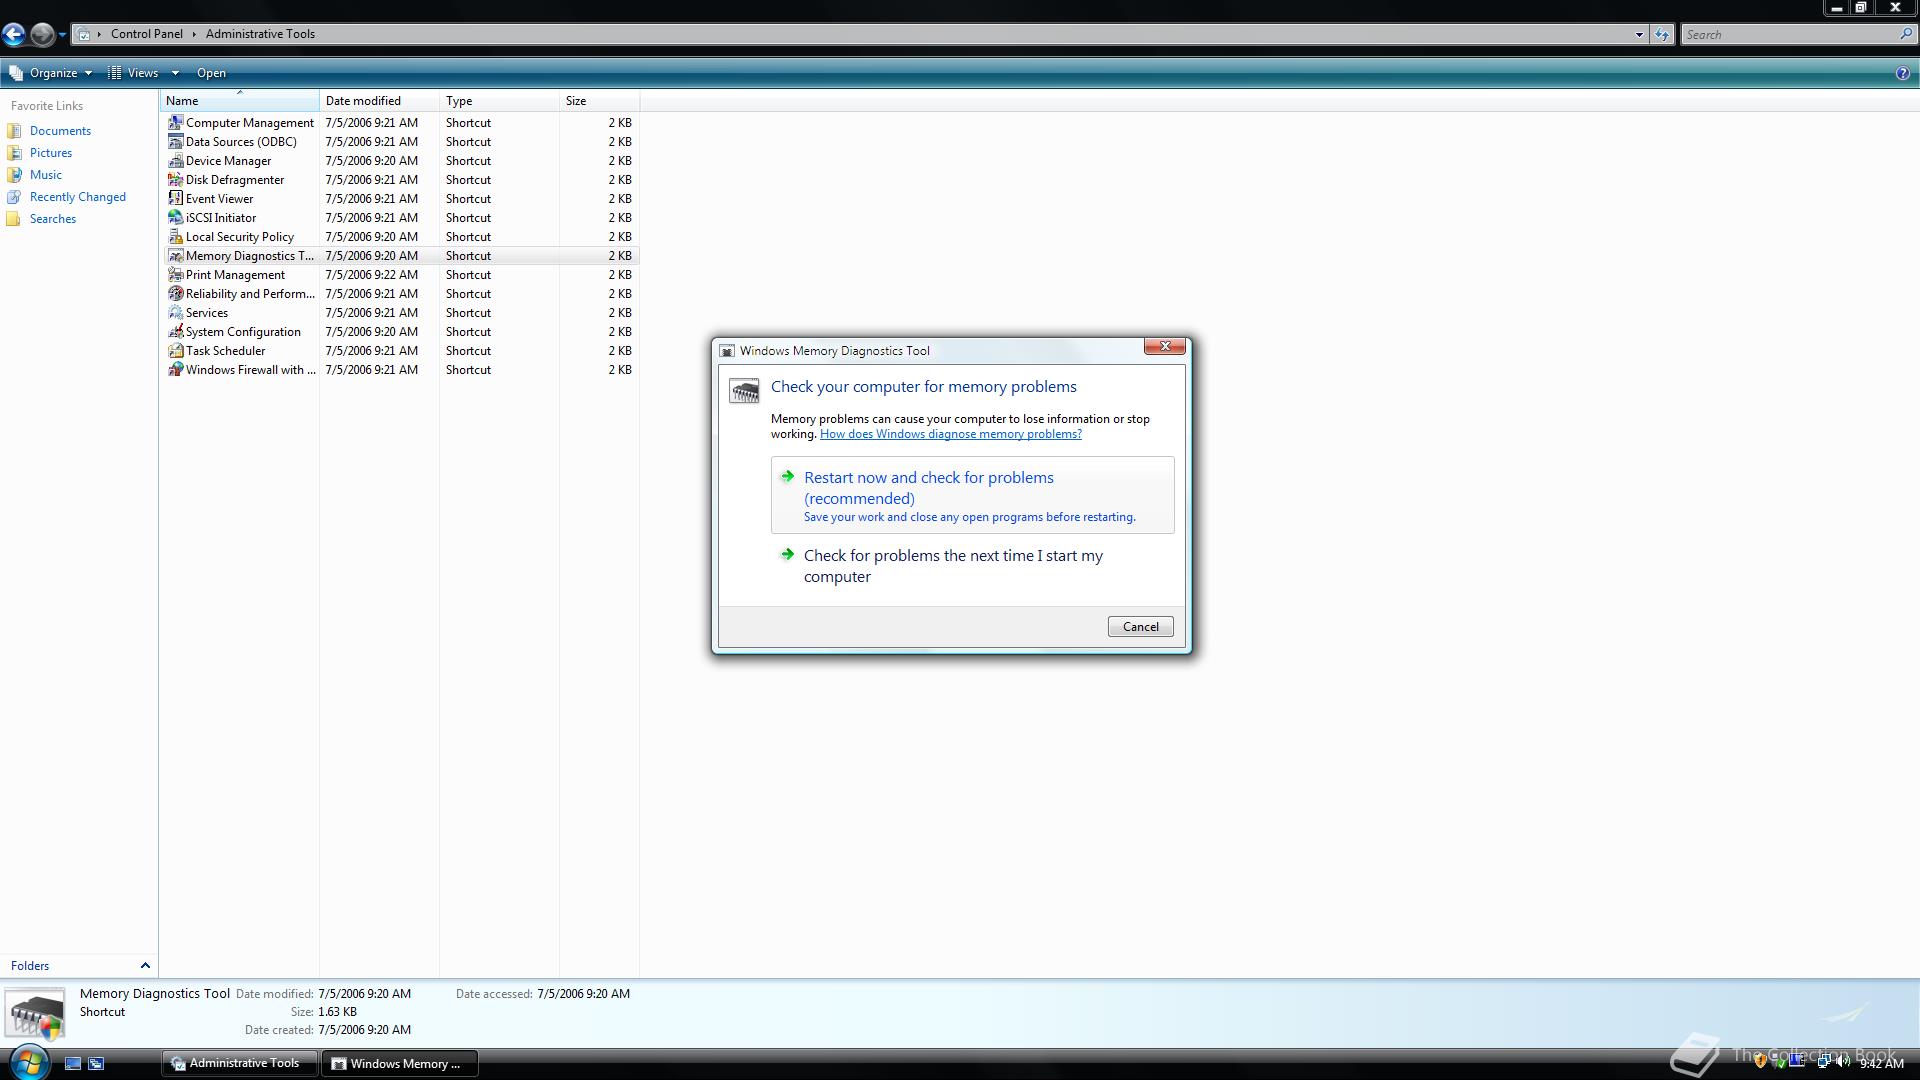Open Recently Changed favorite link
Screen dimensions: 1920x1080
tap(77, 197)
